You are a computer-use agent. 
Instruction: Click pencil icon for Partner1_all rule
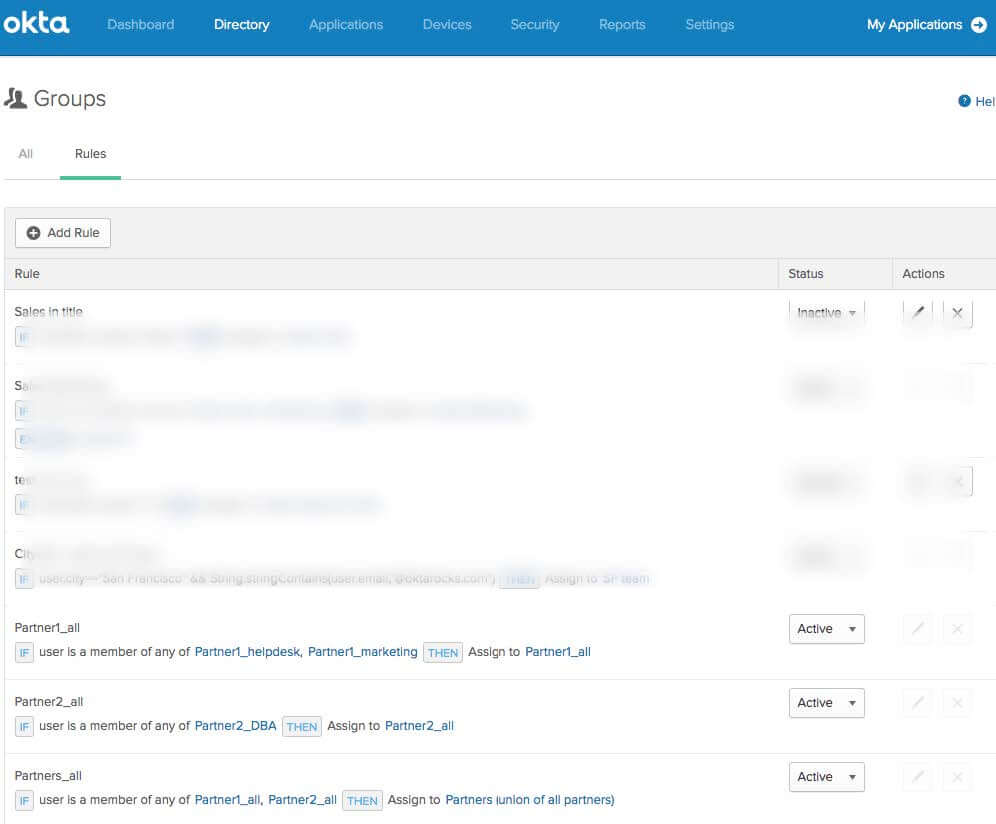point(918,629)
